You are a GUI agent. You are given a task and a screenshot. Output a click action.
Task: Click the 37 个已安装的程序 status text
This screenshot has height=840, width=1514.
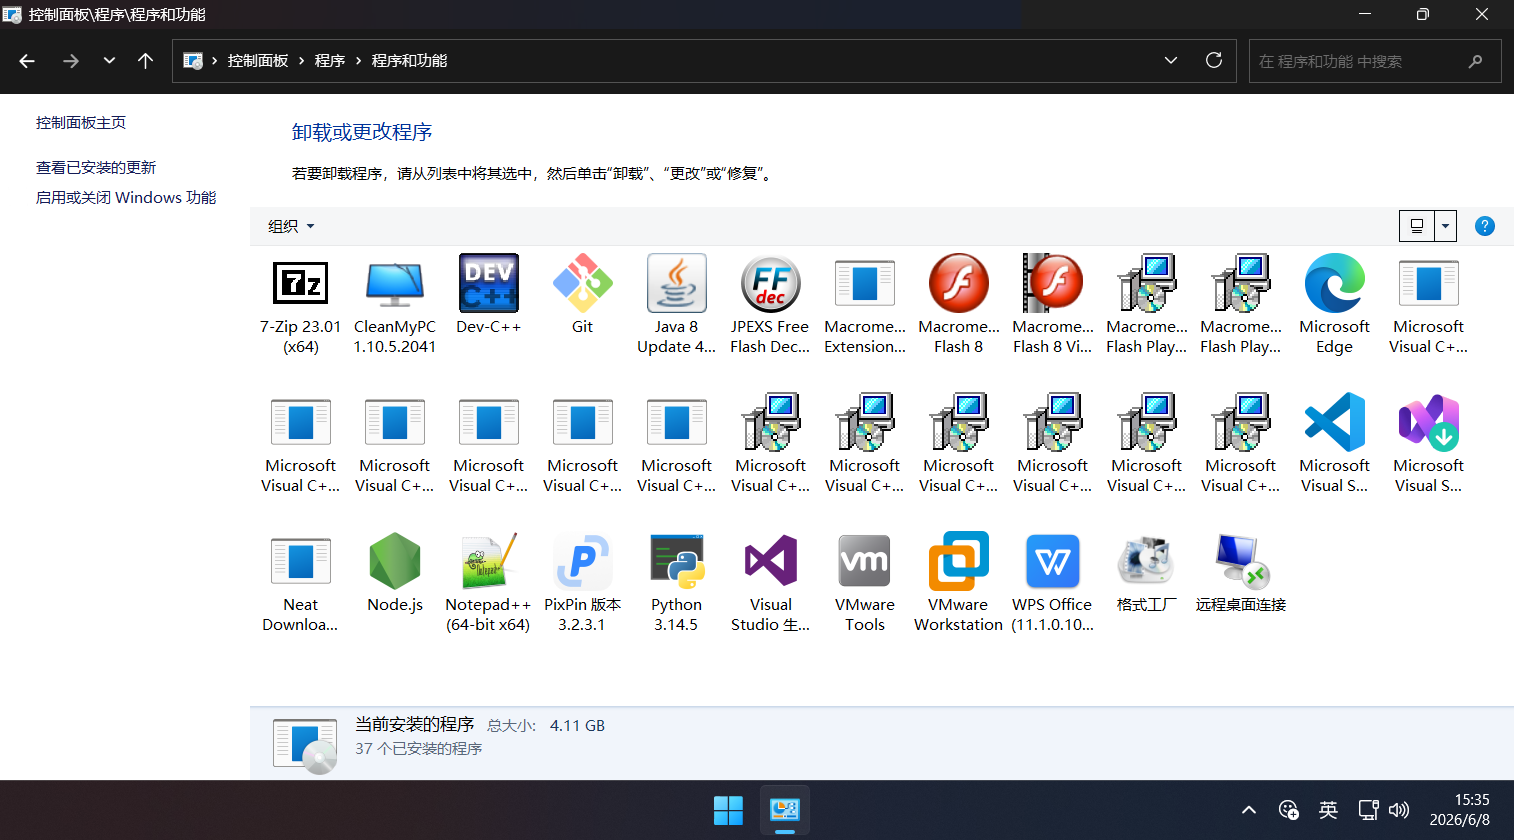(419, 748)
